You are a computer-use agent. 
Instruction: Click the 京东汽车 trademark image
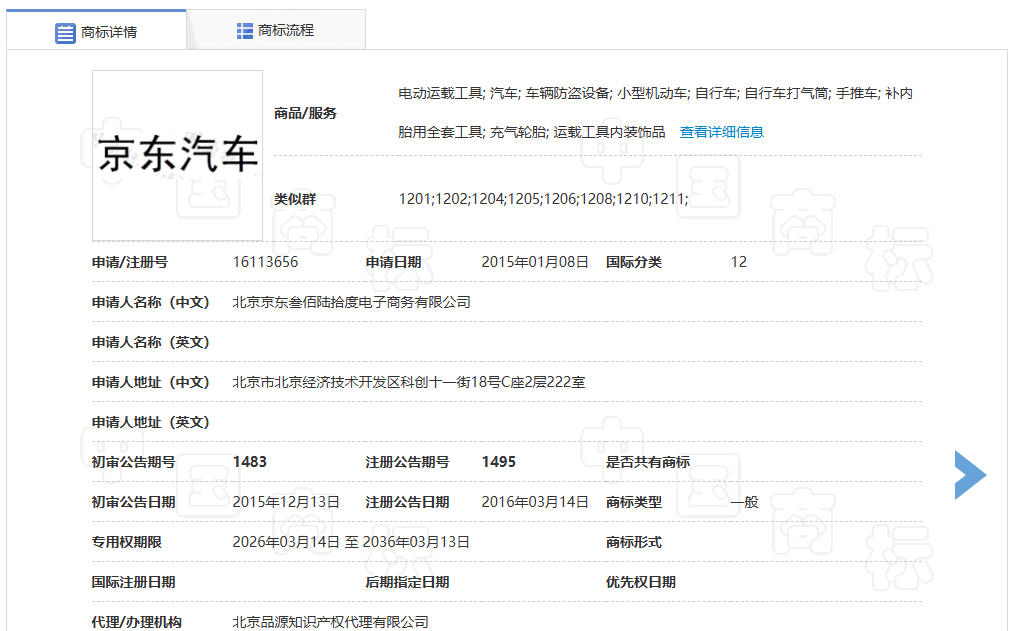pyautogui.click(x=178, y=155)
